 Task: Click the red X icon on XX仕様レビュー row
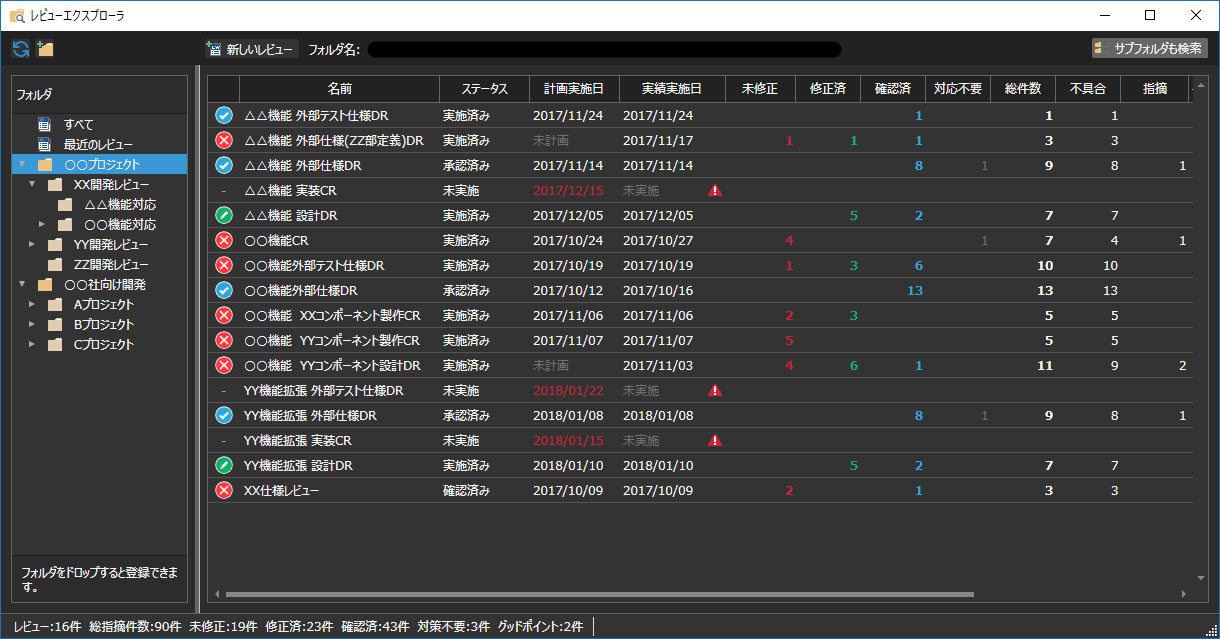tap(222, 490)
